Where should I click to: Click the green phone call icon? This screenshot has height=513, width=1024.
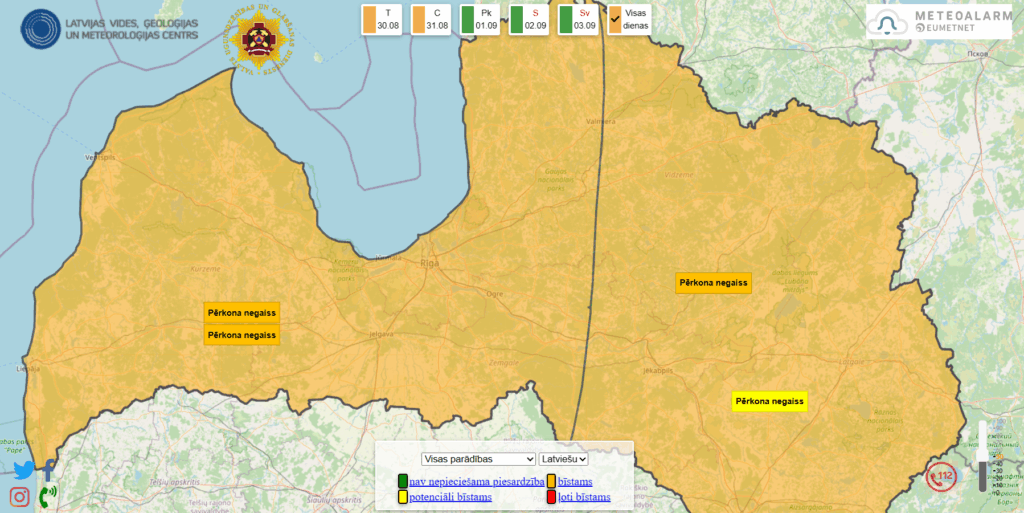click(47, 494)
